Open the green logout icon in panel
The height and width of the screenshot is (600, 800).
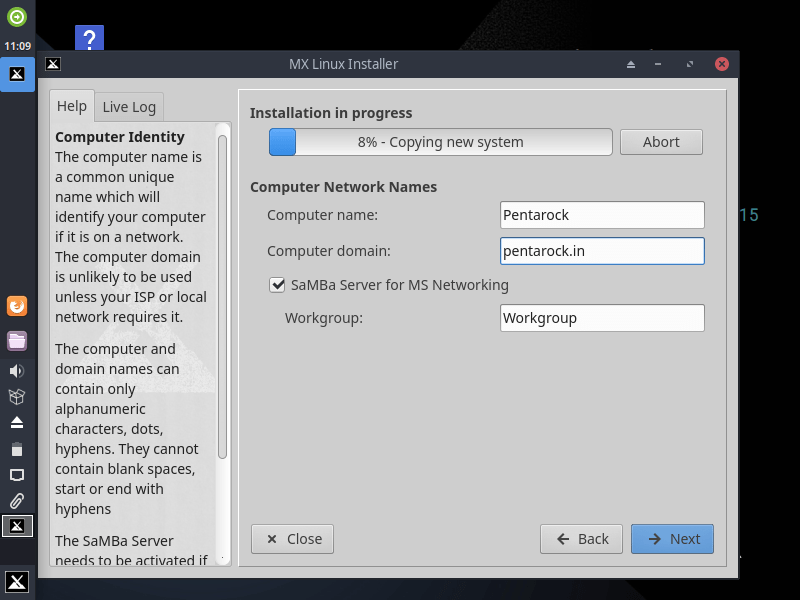17,17
